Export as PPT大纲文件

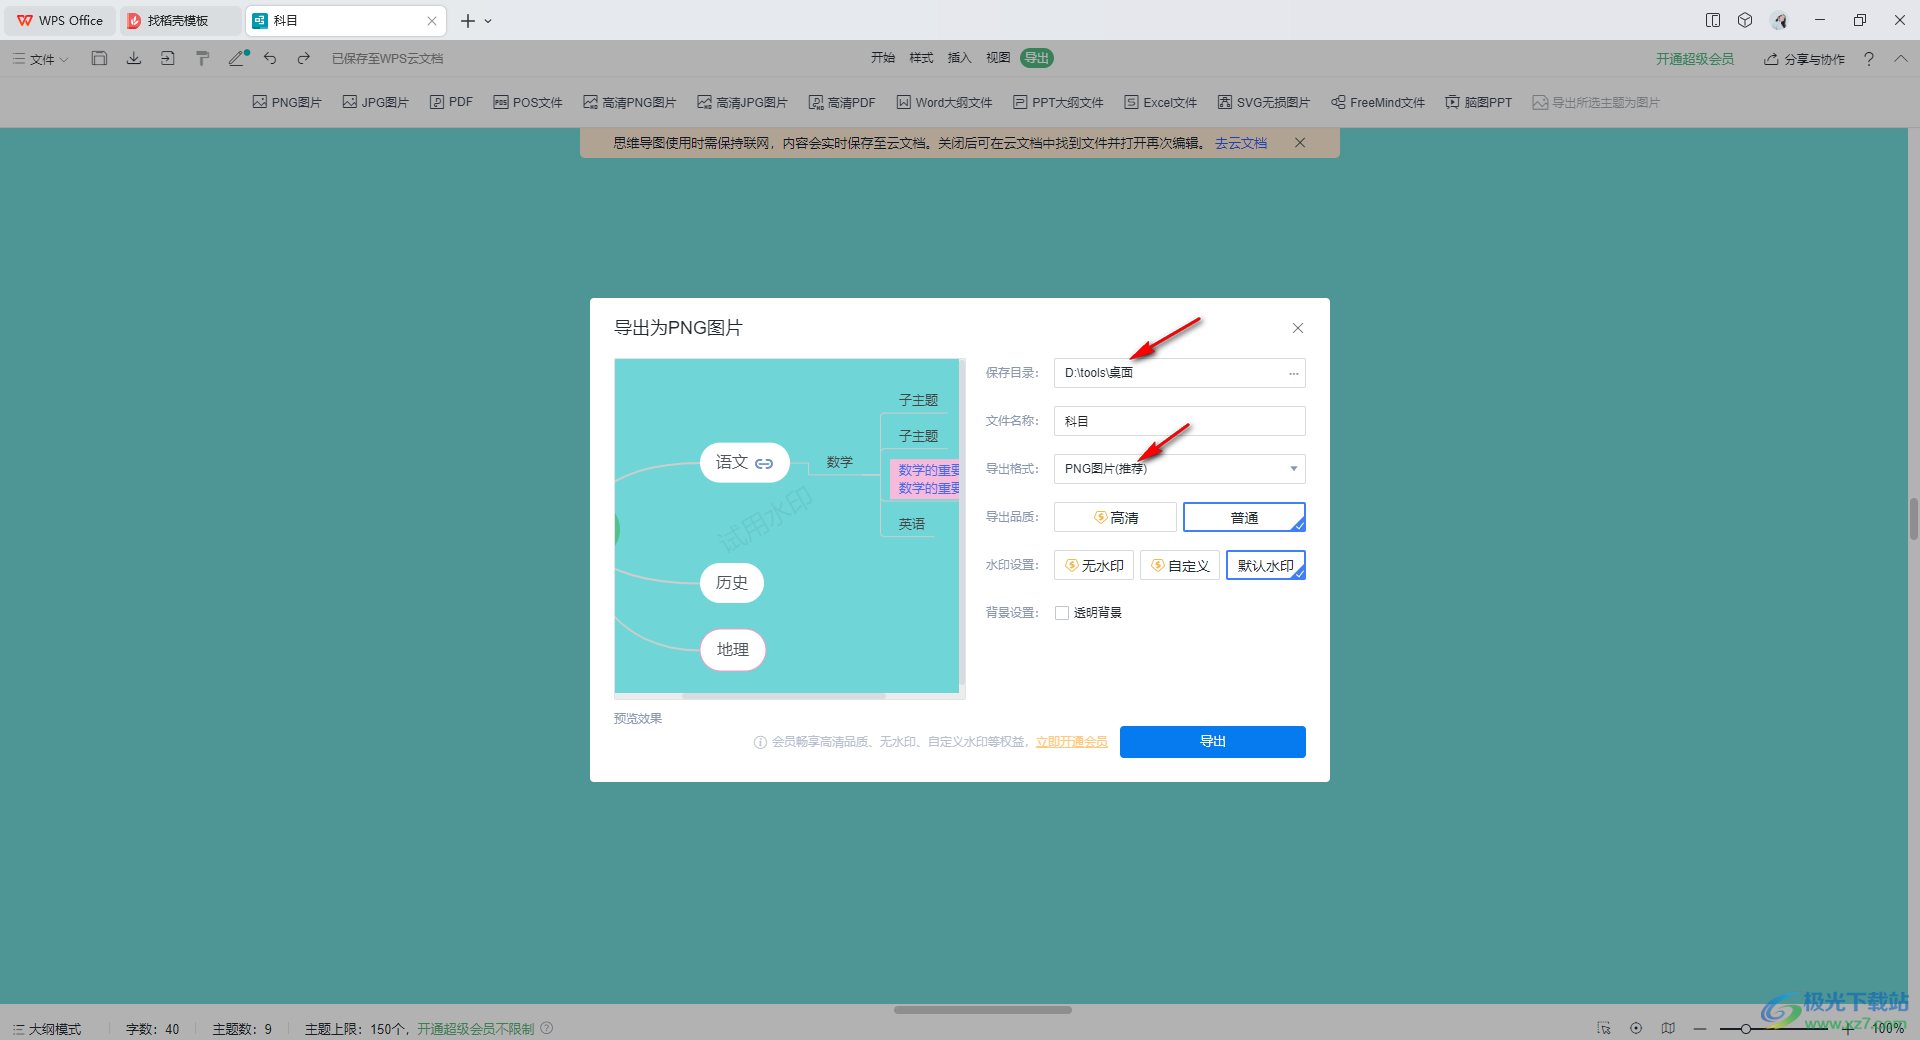[x=1058, y=102]
